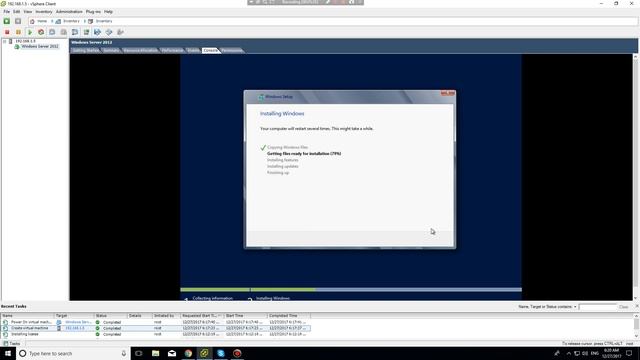640x360 pixels.
Task: Select the Create virtual machine task row
Action: click(155, 328)
